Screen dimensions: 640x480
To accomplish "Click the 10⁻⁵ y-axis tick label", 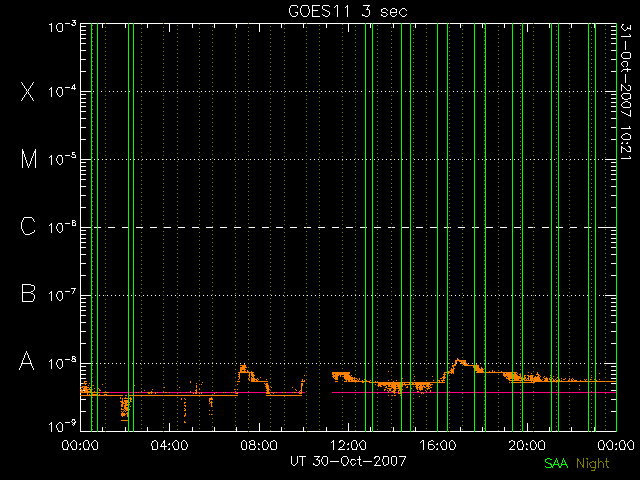I will (x=62, y=160).
